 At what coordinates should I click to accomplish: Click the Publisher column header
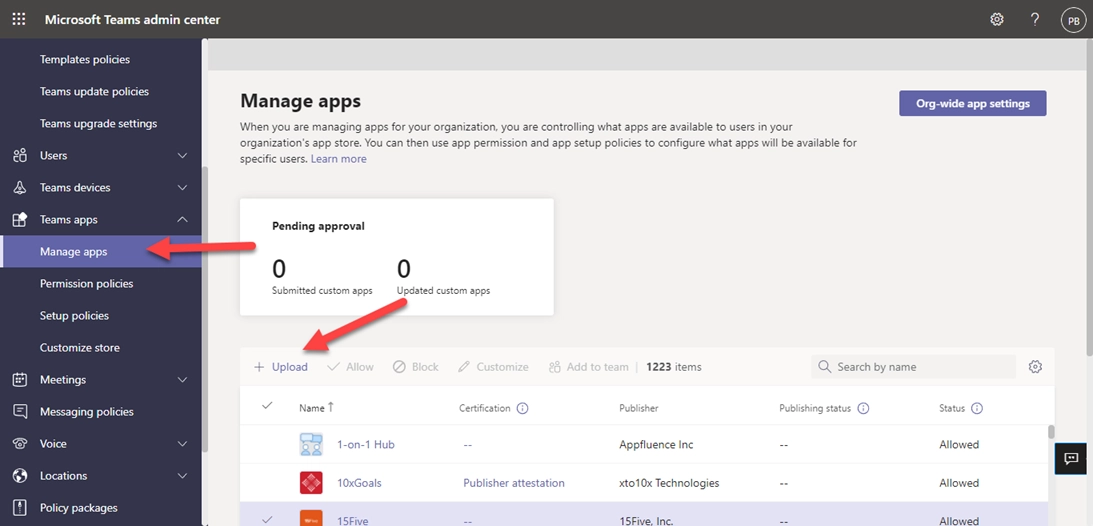click(639, 408)
